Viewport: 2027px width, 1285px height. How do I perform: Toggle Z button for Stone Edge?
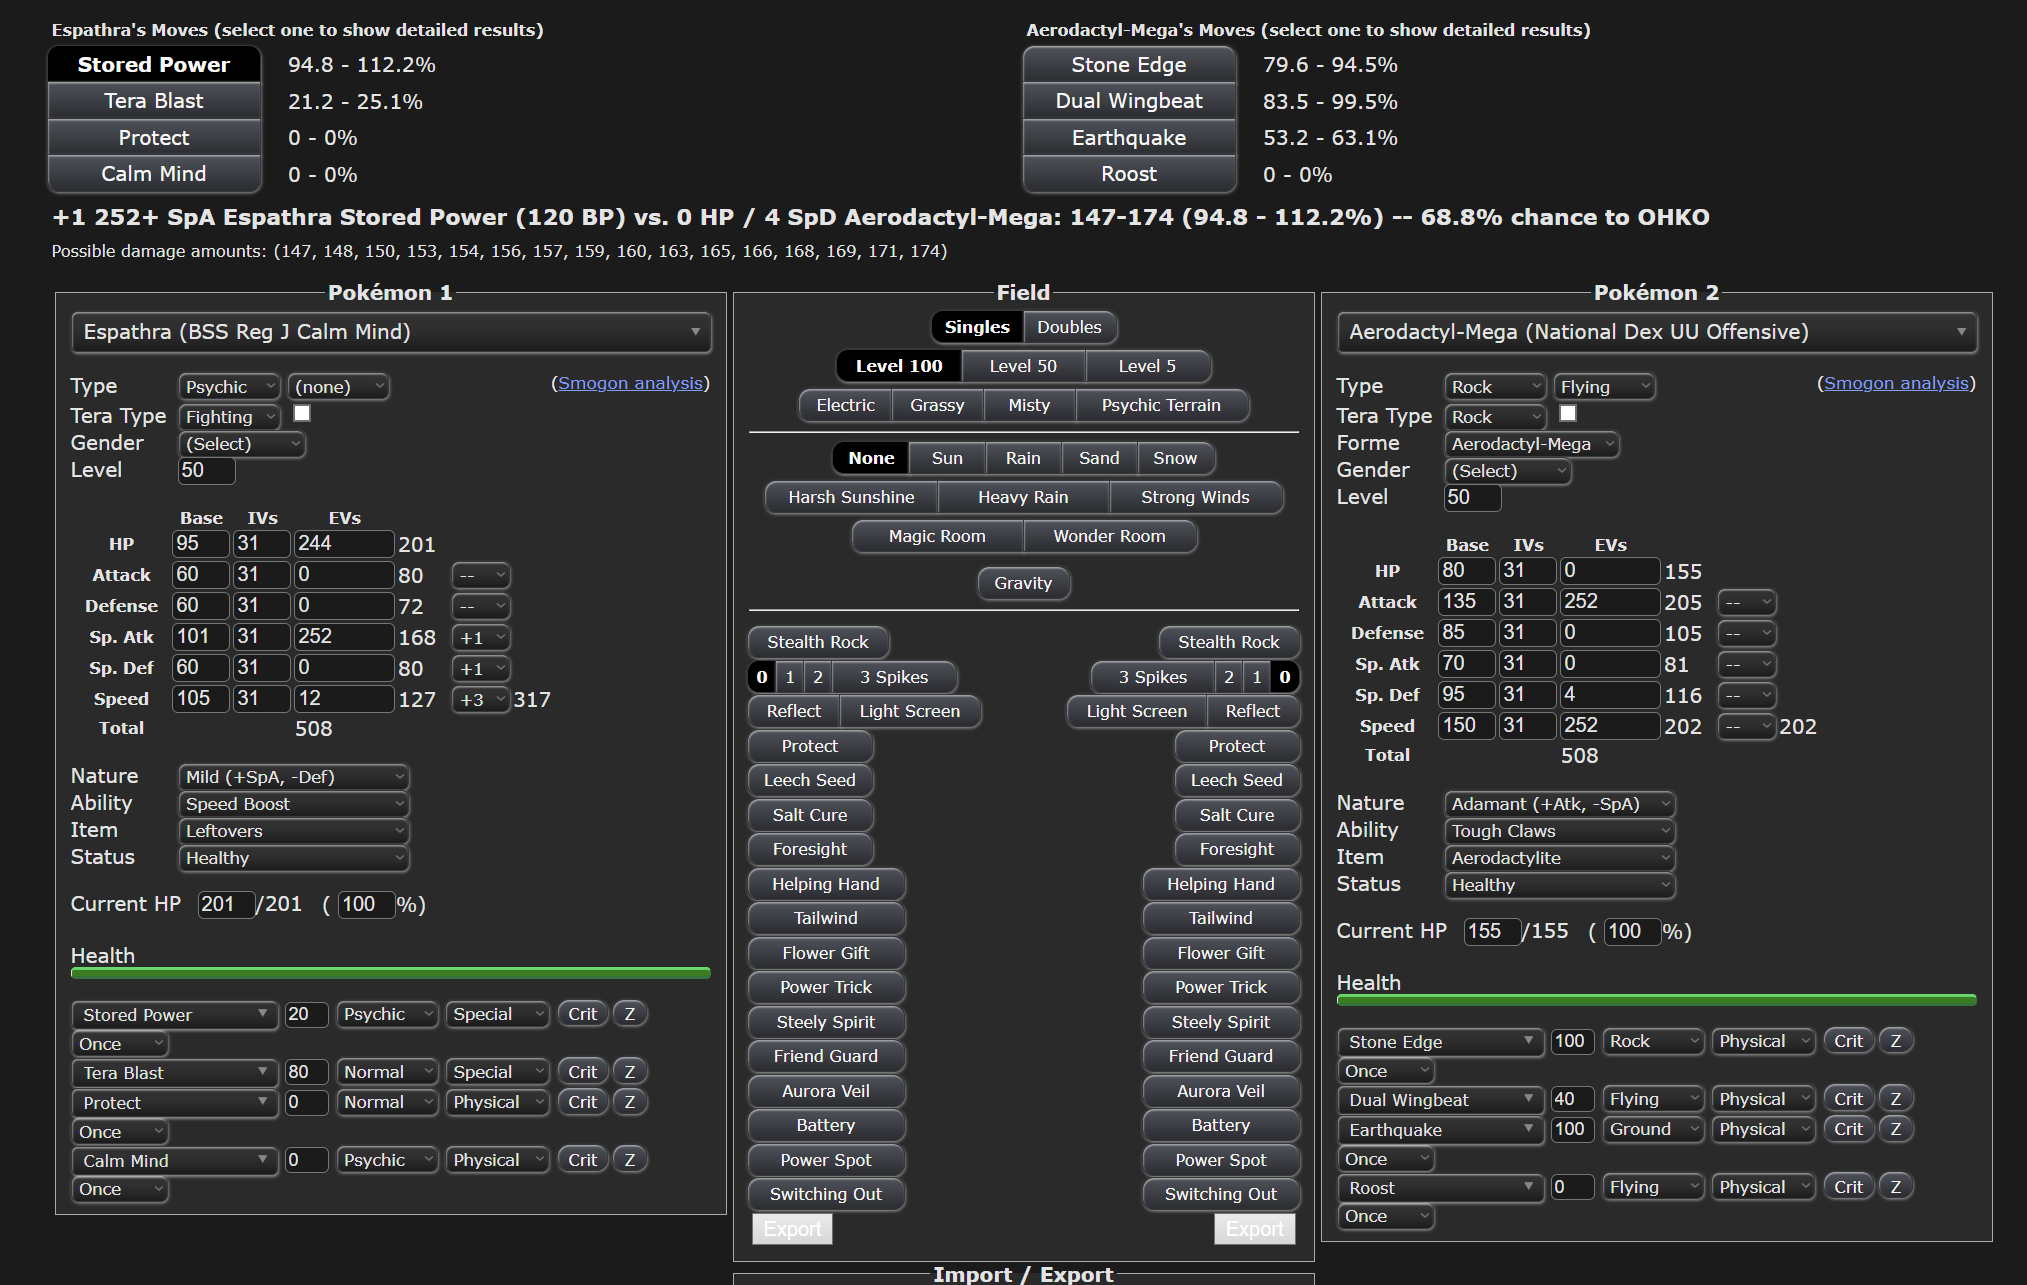1895,1041
